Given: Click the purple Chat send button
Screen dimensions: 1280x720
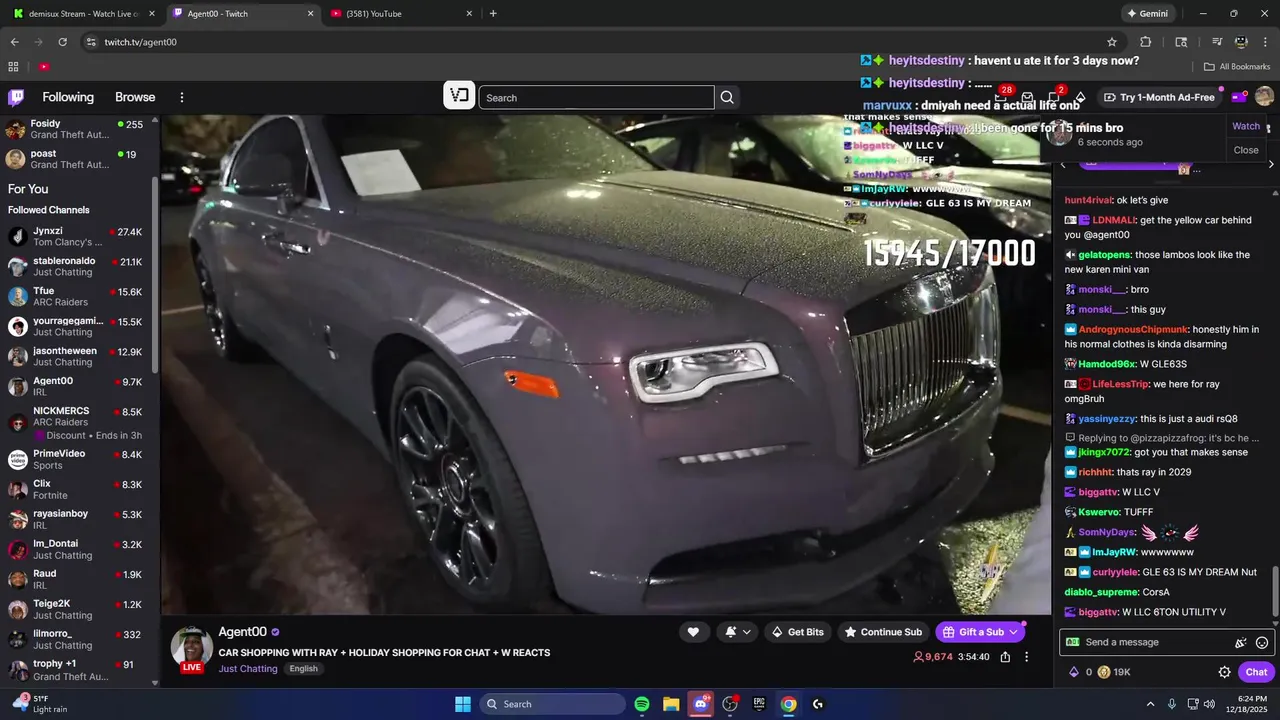Looking at the screenshot, I should (x=1256, y=672).
